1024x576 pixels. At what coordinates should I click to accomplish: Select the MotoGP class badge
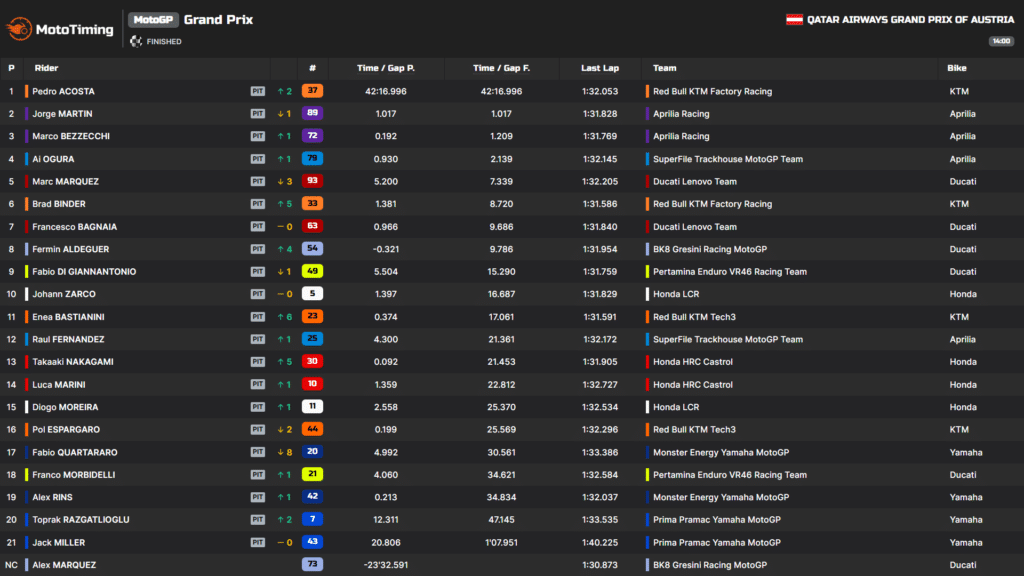pos(153,20)
